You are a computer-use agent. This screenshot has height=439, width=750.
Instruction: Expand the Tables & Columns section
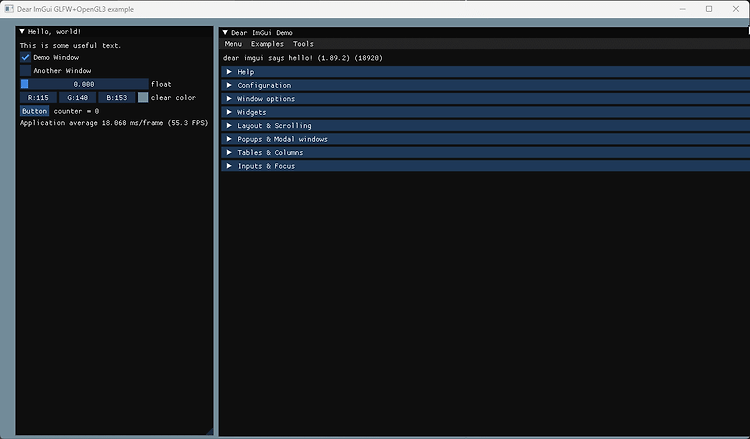click(485, 153)
